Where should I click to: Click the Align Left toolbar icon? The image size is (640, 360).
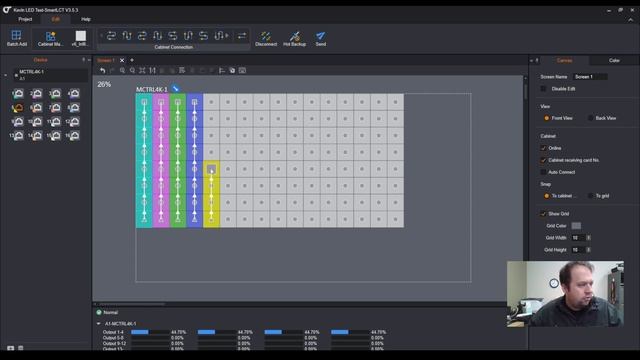tap(222, 71)
